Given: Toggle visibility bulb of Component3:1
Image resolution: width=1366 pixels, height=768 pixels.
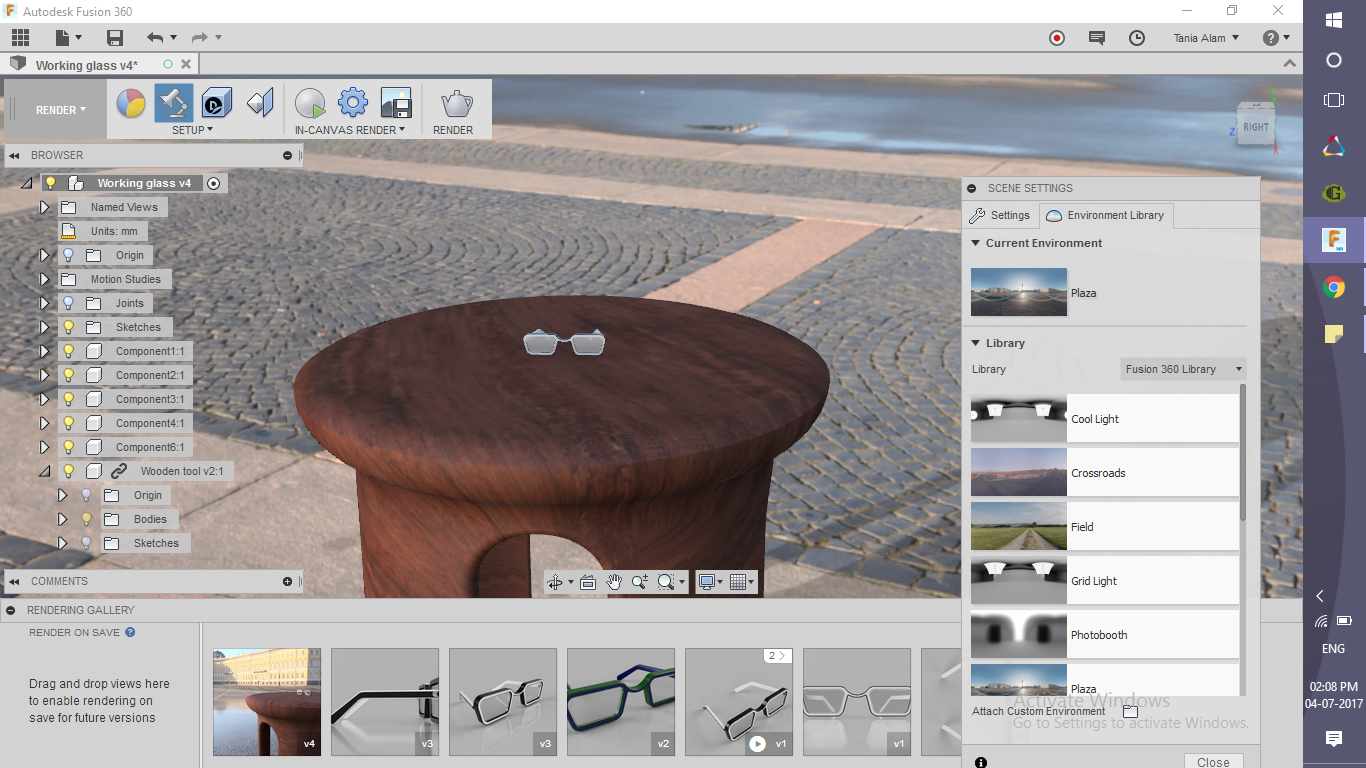Looking at the screenshot, I should (69, 399).
